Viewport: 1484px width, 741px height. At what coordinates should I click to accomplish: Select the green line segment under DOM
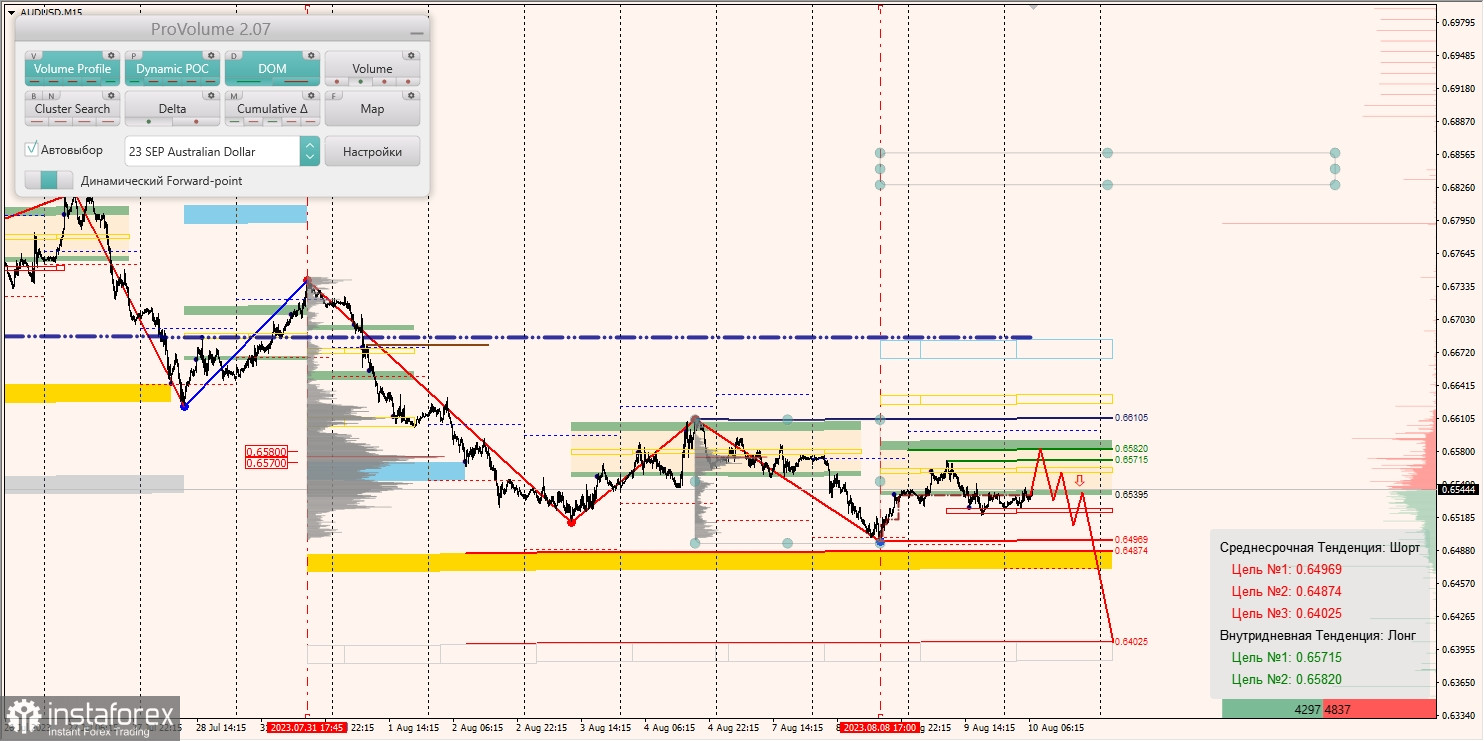249,82
